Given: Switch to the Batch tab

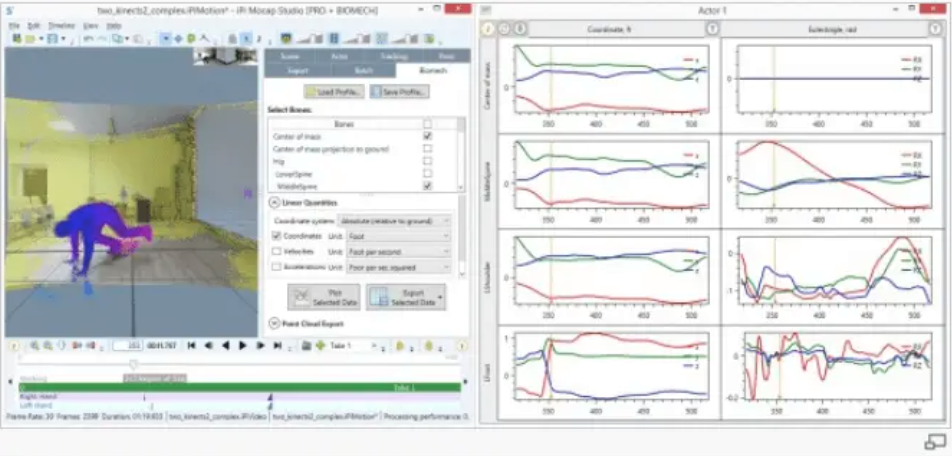Looking at the screenshot, I should [363, 70].
